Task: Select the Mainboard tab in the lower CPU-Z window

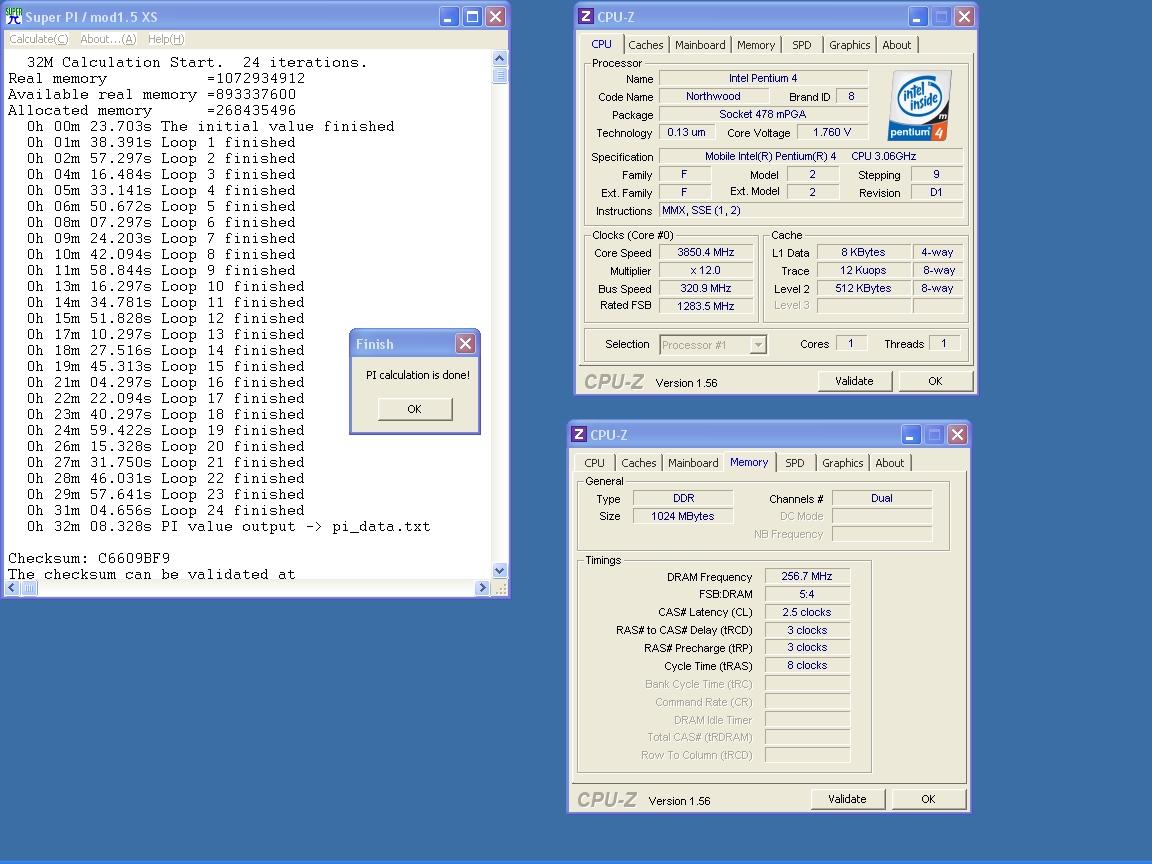Action: click(x=693, y=463)
